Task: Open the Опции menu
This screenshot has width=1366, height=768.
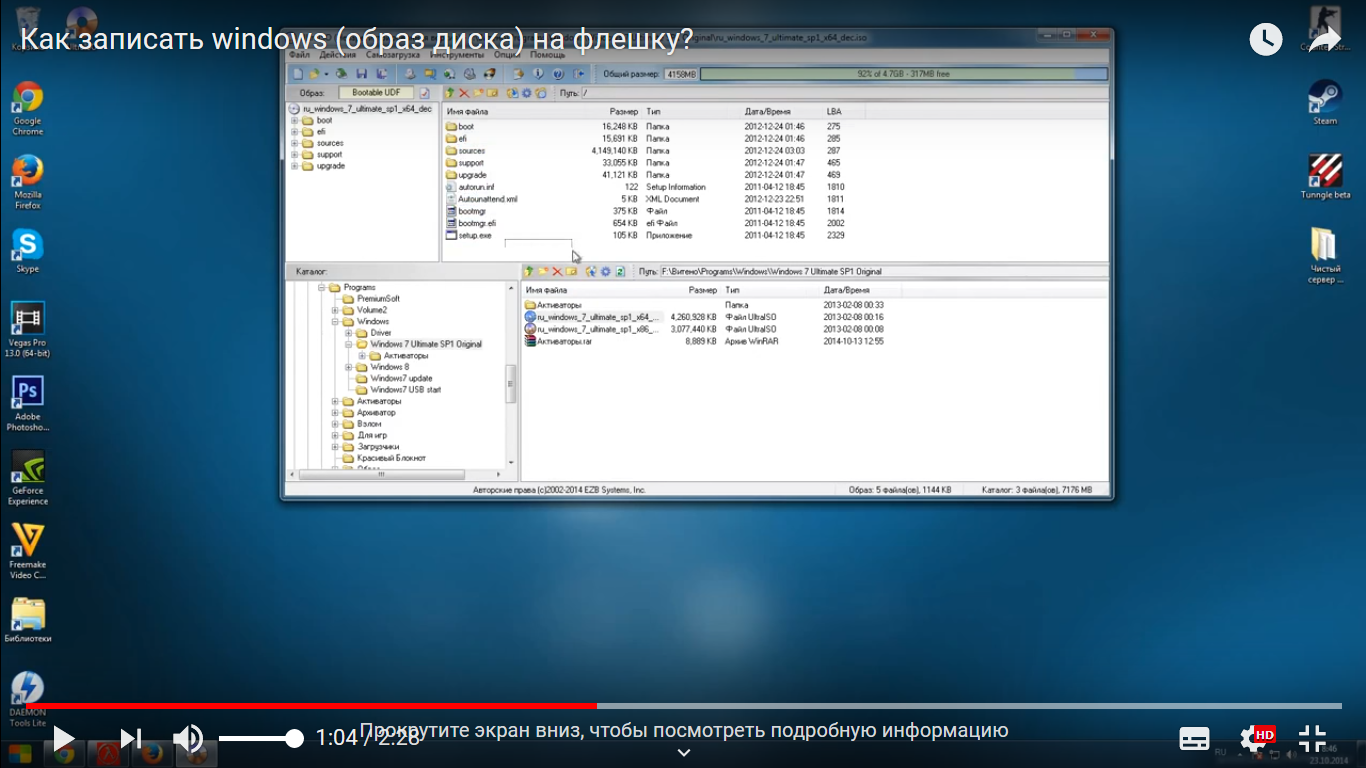Action: (x=507, y=55)
